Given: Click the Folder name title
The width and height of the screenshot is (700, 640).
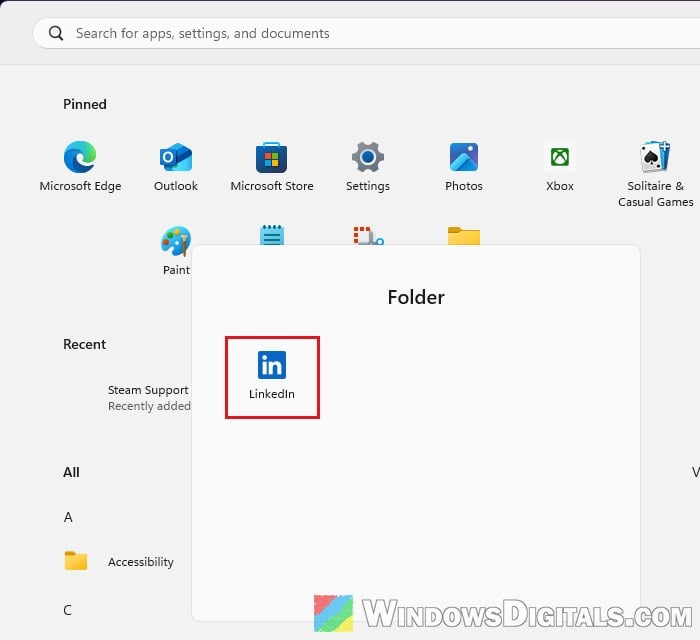Looking at the screenshot, I should (416, 297).
